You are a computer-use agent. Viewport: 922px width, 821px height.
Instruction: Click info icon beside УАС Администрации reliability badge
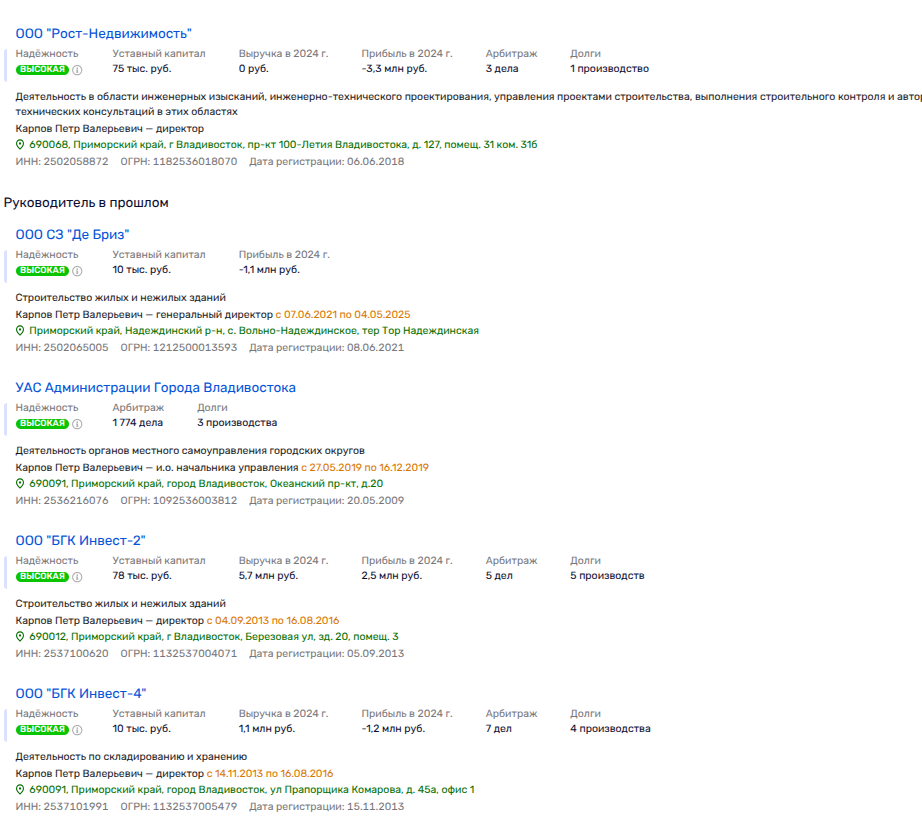click(x=77, y=424)
